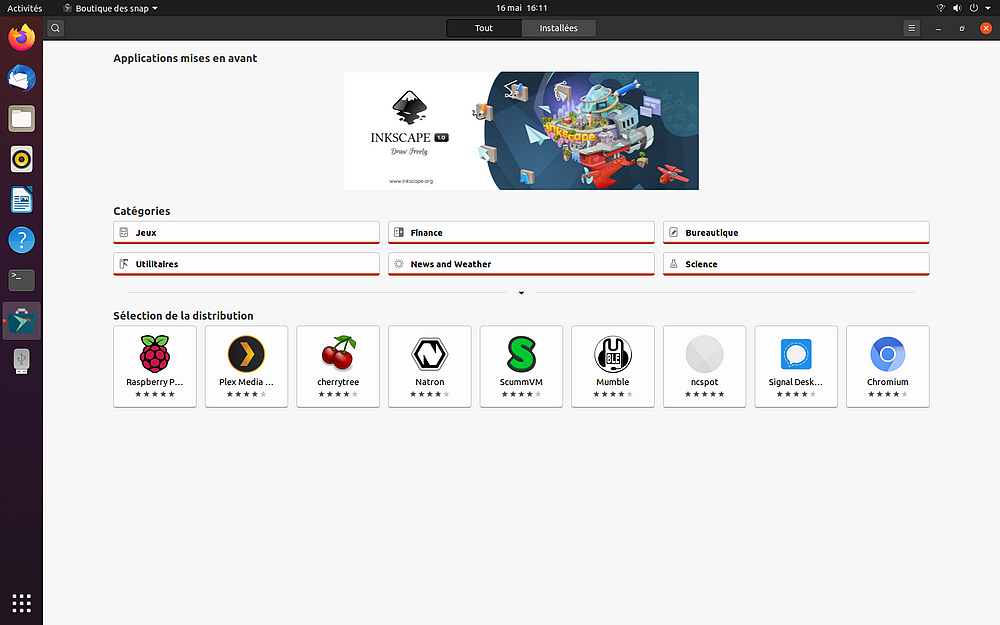Click the Utilitaires category icon

(124, 264)
